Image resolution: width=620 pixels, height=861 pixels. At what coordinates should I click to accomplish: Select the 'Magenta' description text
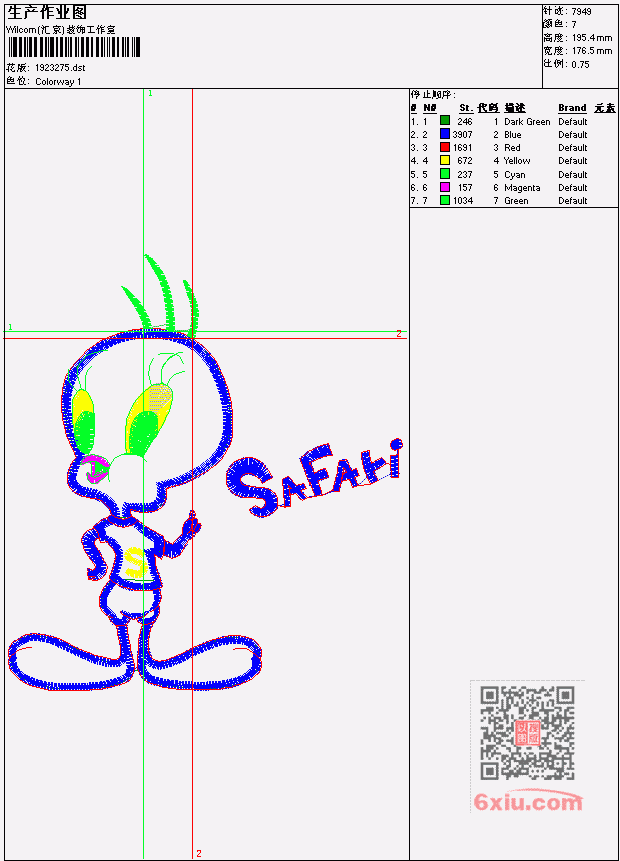pyautogui.click(x=522, y=188)
